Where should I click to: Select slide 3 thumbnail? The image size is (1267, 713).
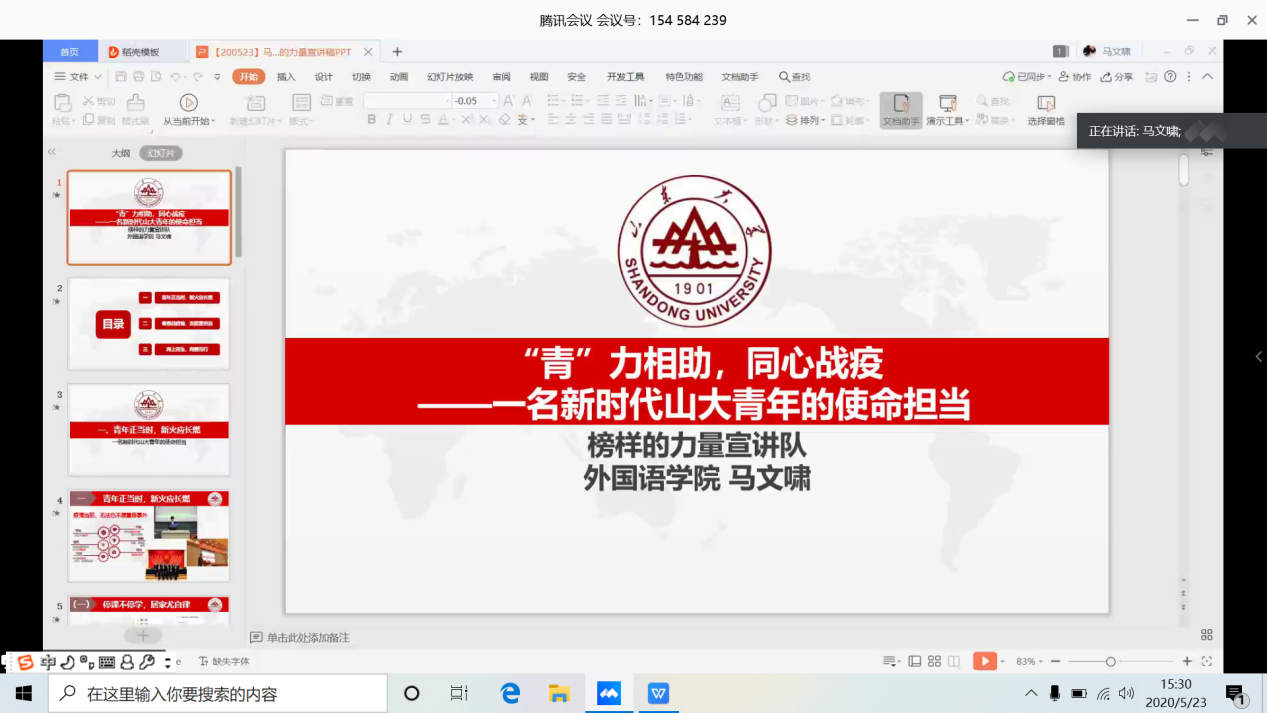pos(149,429)
